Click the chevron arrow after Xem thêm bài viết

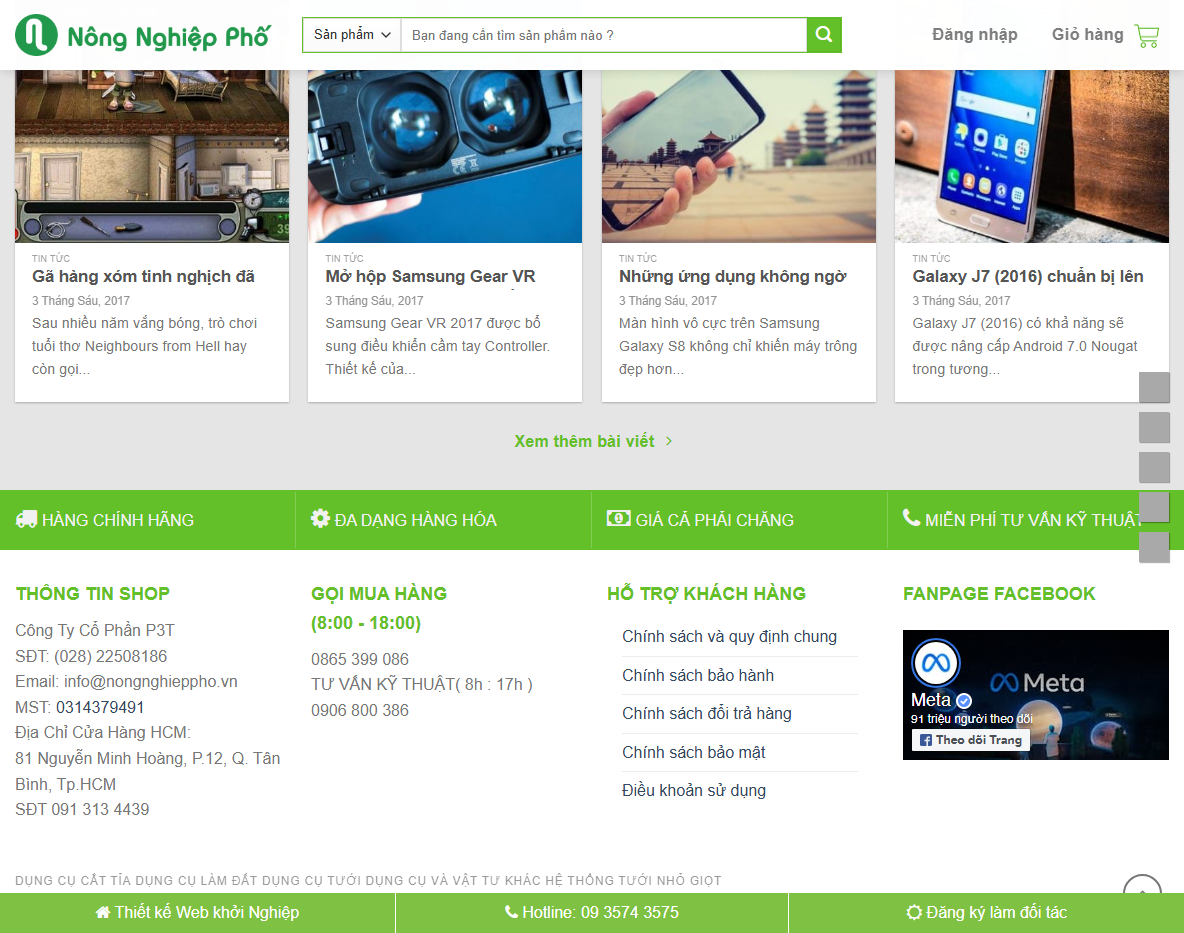tap(667, 441)
